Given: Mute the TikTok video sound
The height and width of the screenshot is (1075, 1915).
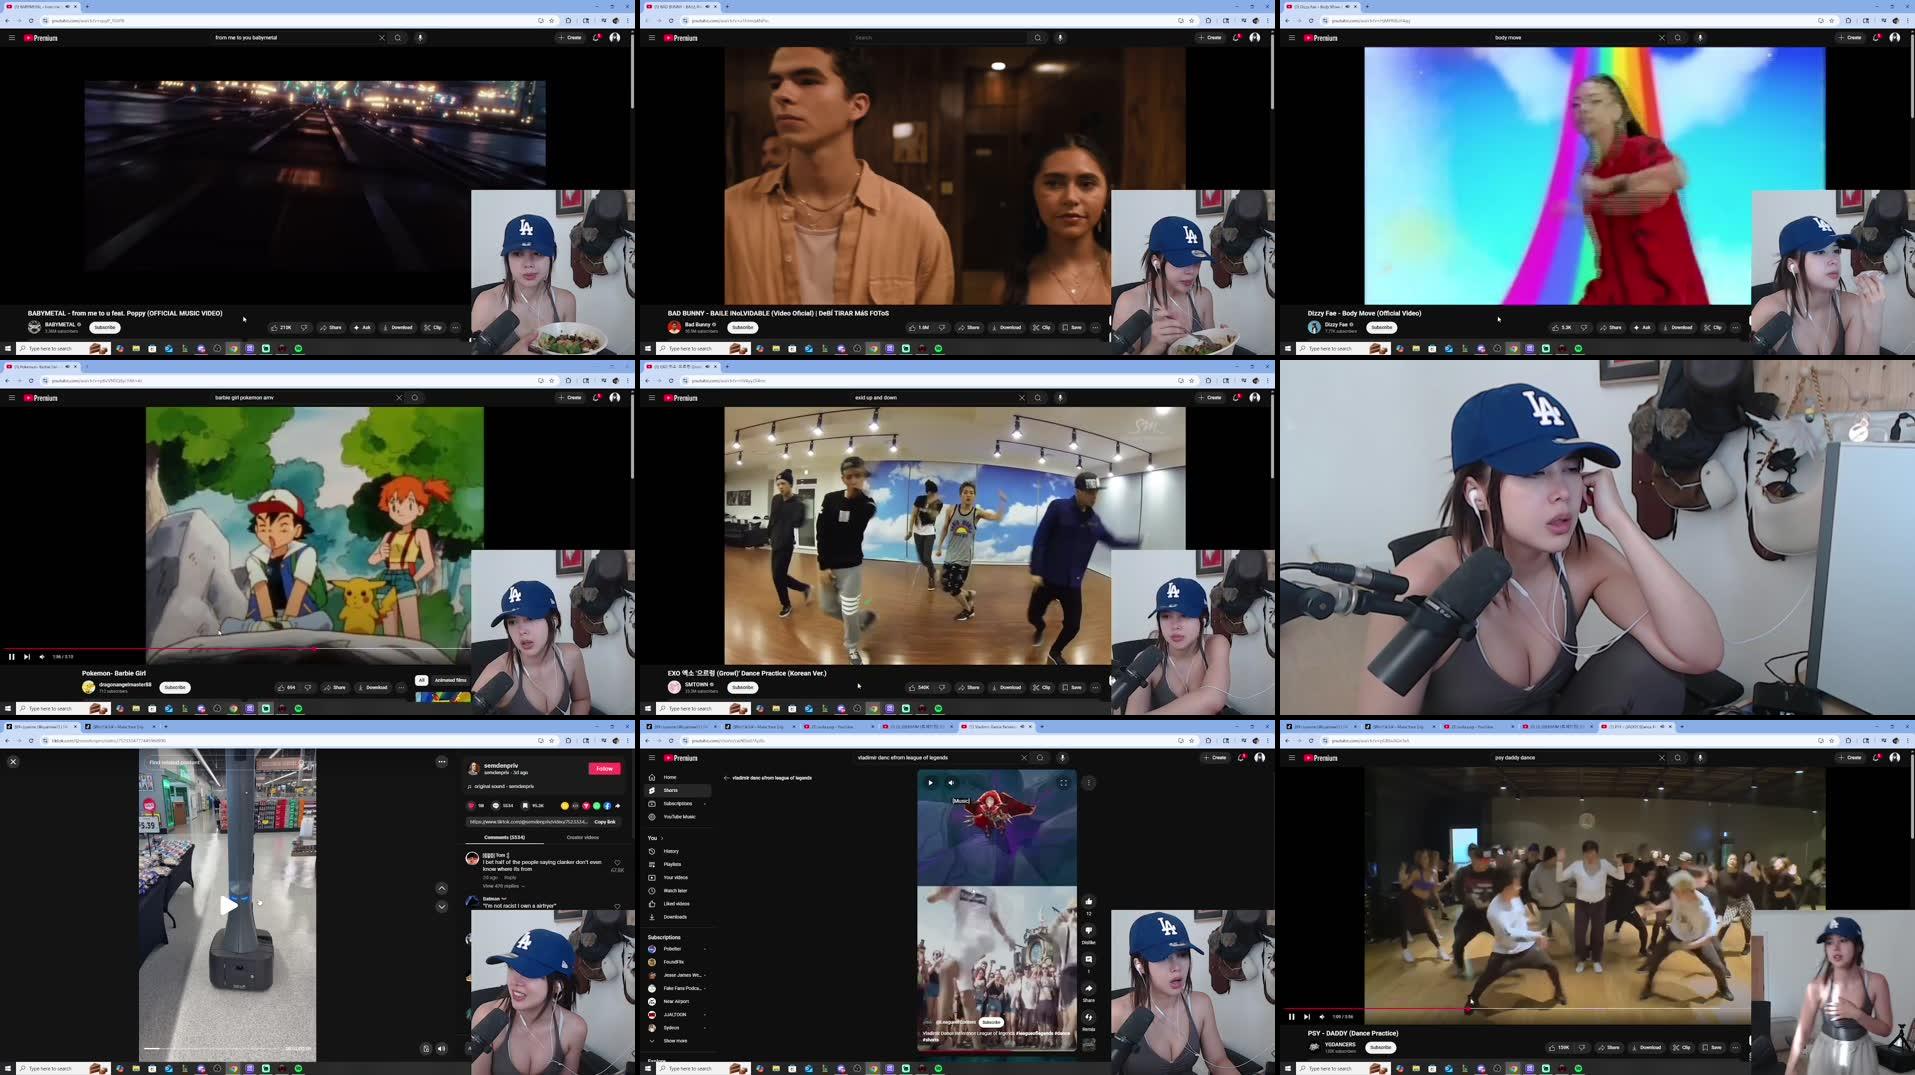Looking at the screenshot, I should 441,1049.
